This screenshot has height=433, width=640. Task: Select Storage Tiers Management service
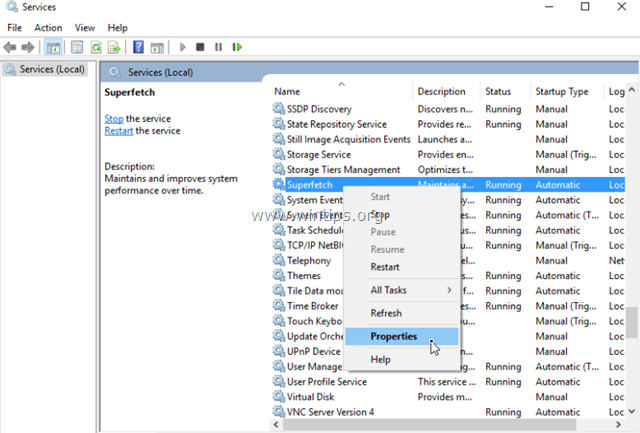pyautogui.click(x=448, y=169)
